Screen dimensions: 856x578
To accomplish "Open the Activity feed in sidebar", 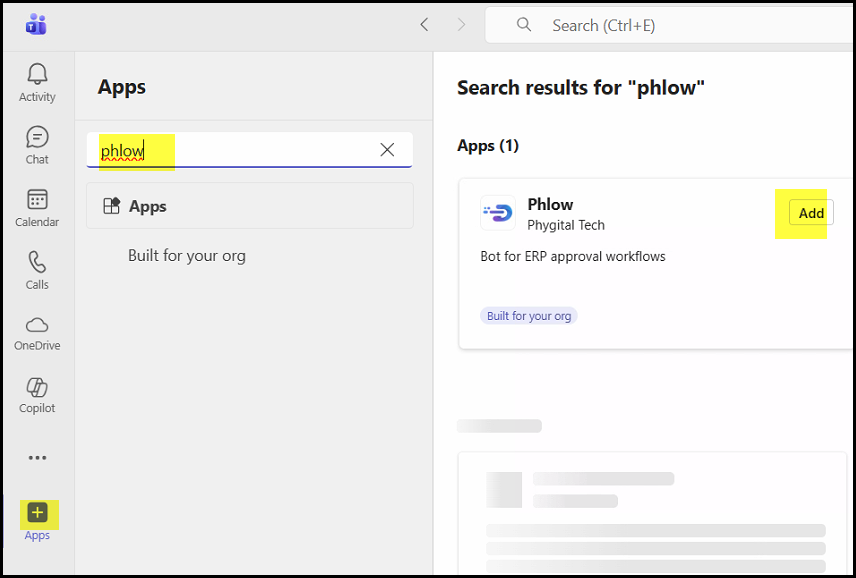I will 37,82.
